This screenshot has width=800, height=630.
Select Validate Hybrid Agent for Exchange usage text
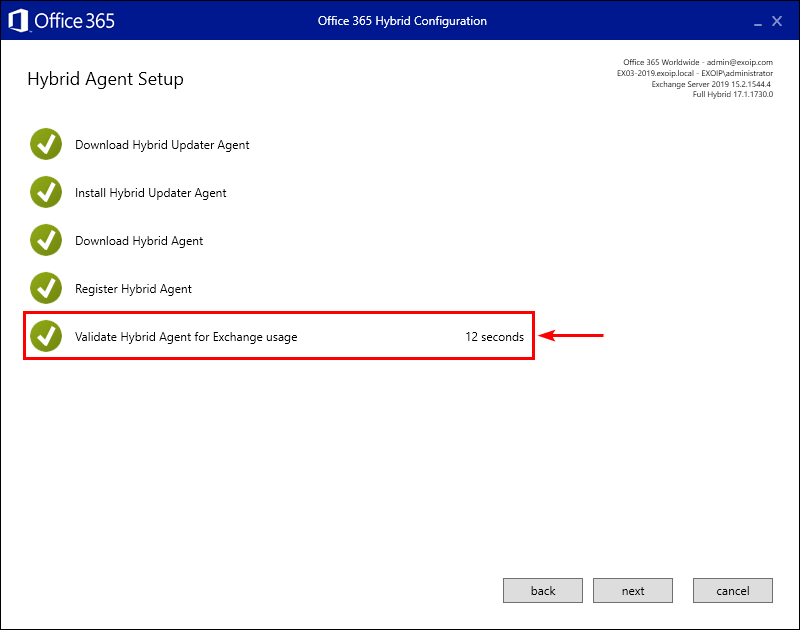[x=186, y=337]
